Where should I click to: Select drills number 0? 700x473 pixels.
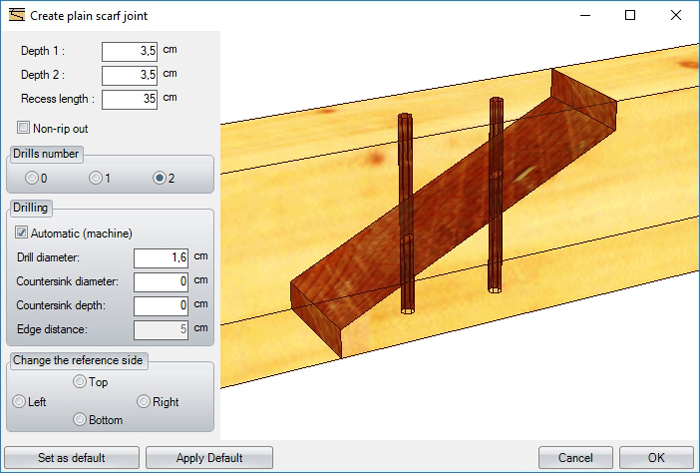coord(32,178)
